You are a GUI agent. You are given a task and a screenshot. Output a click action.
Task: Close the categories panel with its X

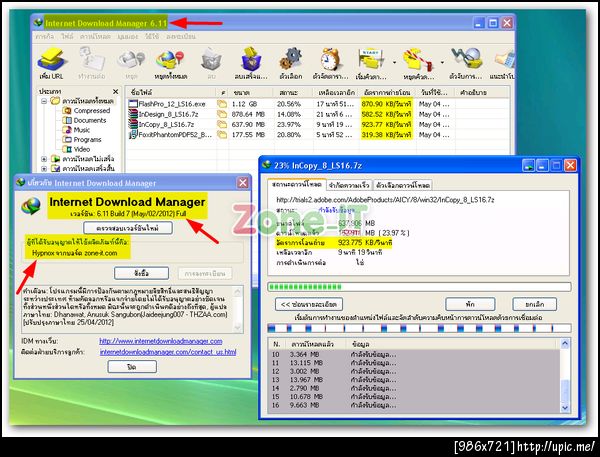(116, 91)
